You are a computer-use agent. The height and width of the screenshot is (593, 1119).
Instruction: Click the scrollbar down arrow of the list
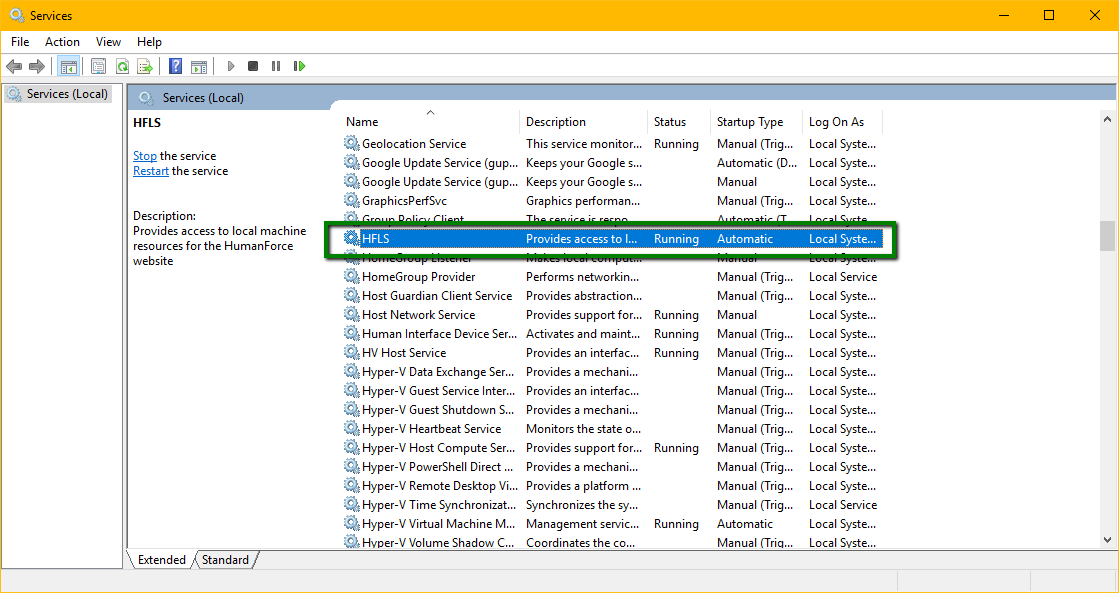(1107, 540)
